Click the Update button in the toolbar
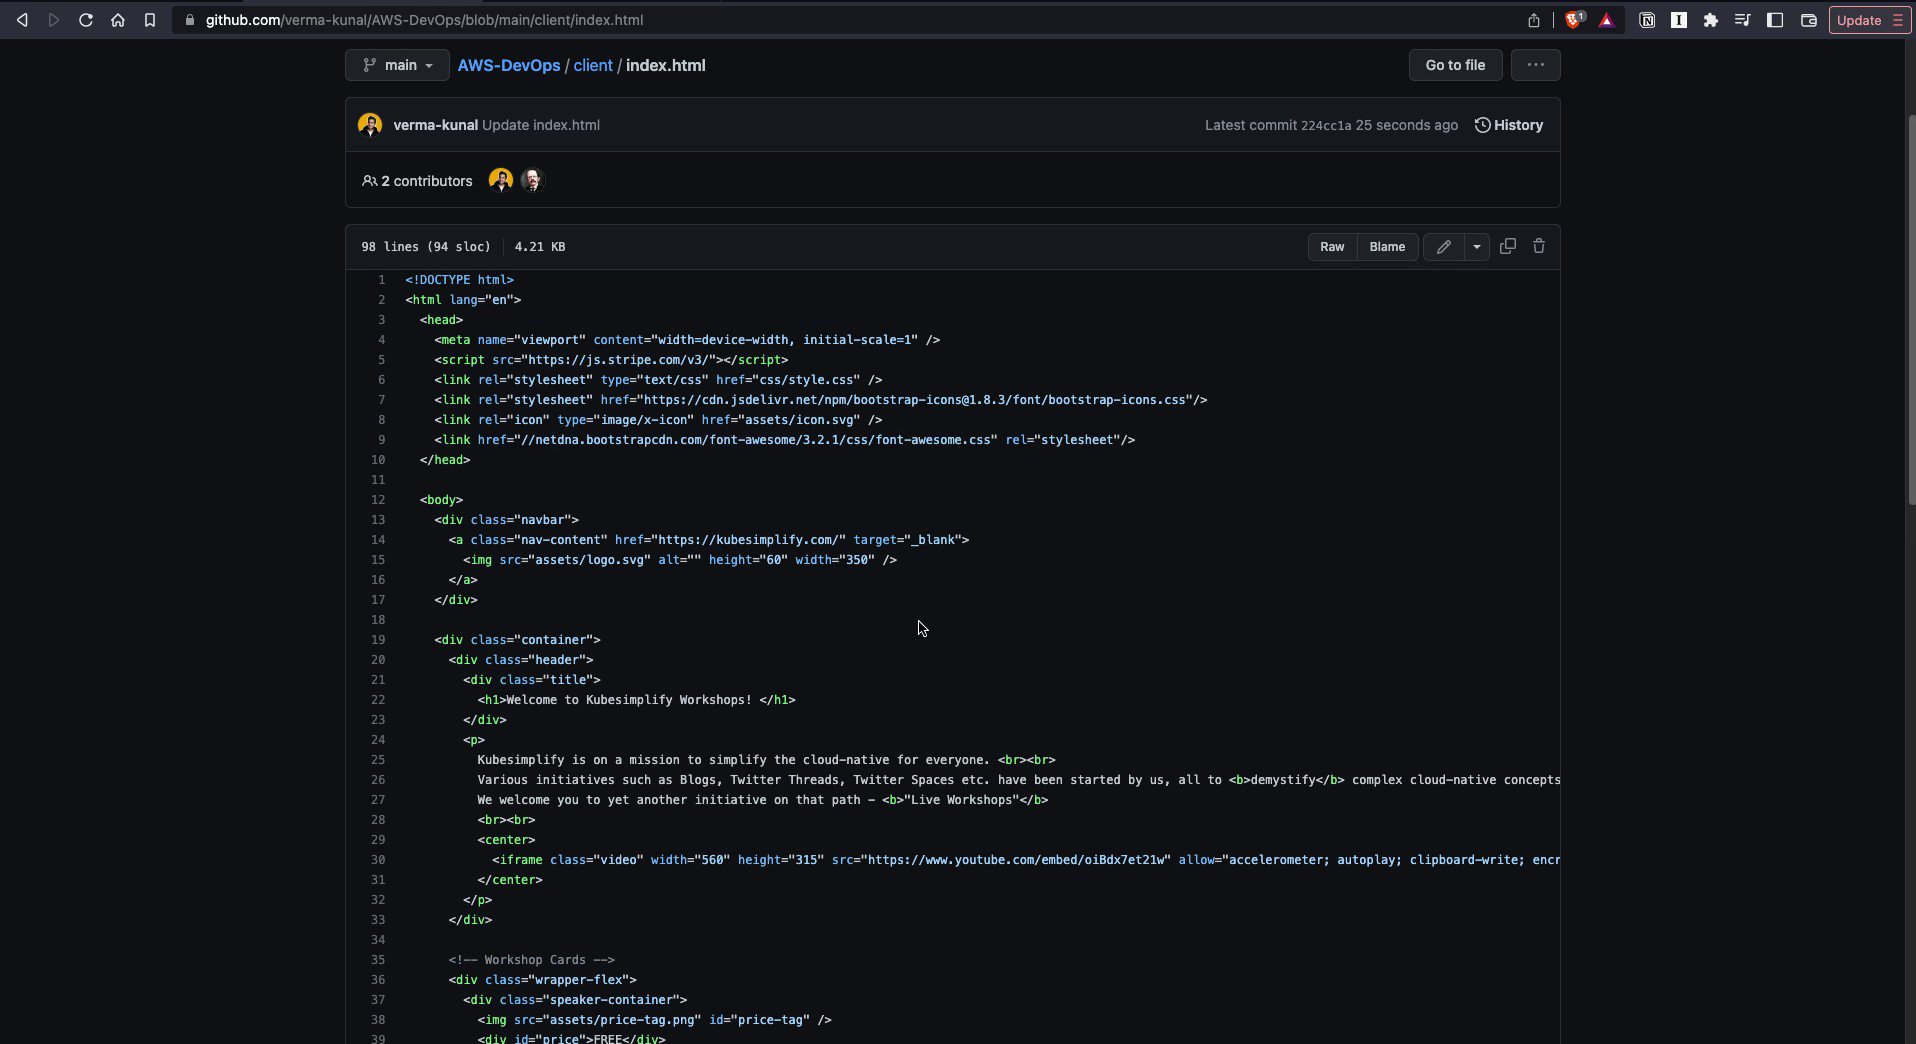 tap(1860, 19)
